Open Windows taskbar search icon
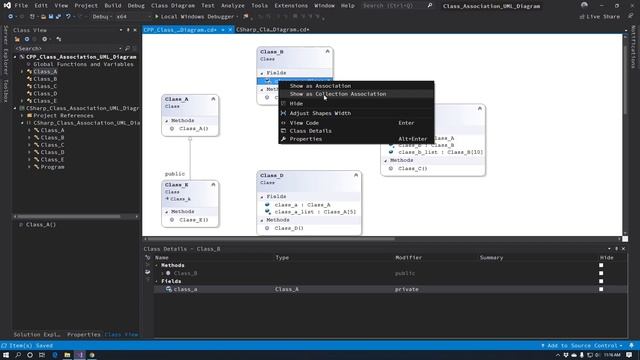Image resolution: width=640 pixels, height=360 pixels. (18, 355)
